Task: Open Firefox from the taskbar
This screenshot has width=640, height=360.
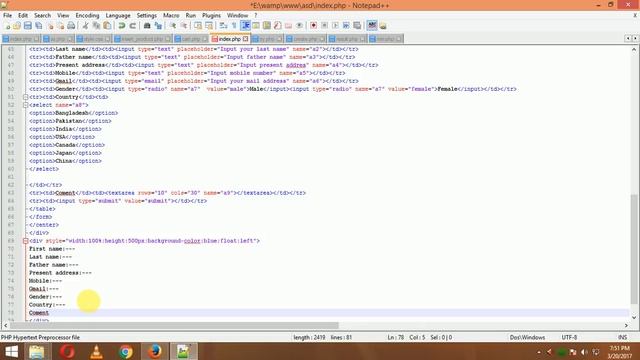Action: coord(155,351)
